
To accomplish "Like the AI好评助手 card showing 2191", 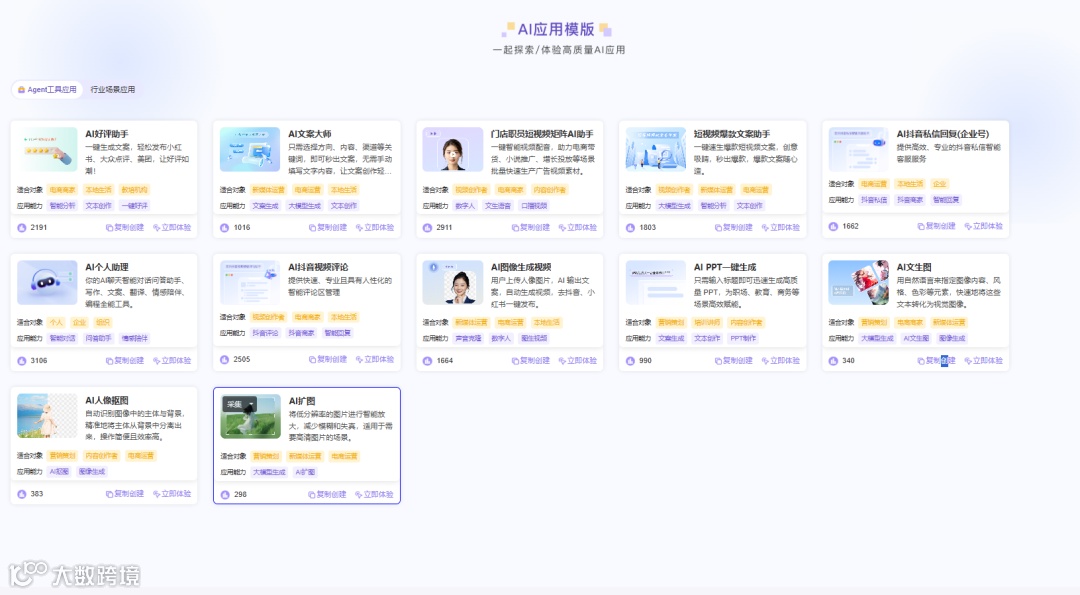I will pos(21,227).
